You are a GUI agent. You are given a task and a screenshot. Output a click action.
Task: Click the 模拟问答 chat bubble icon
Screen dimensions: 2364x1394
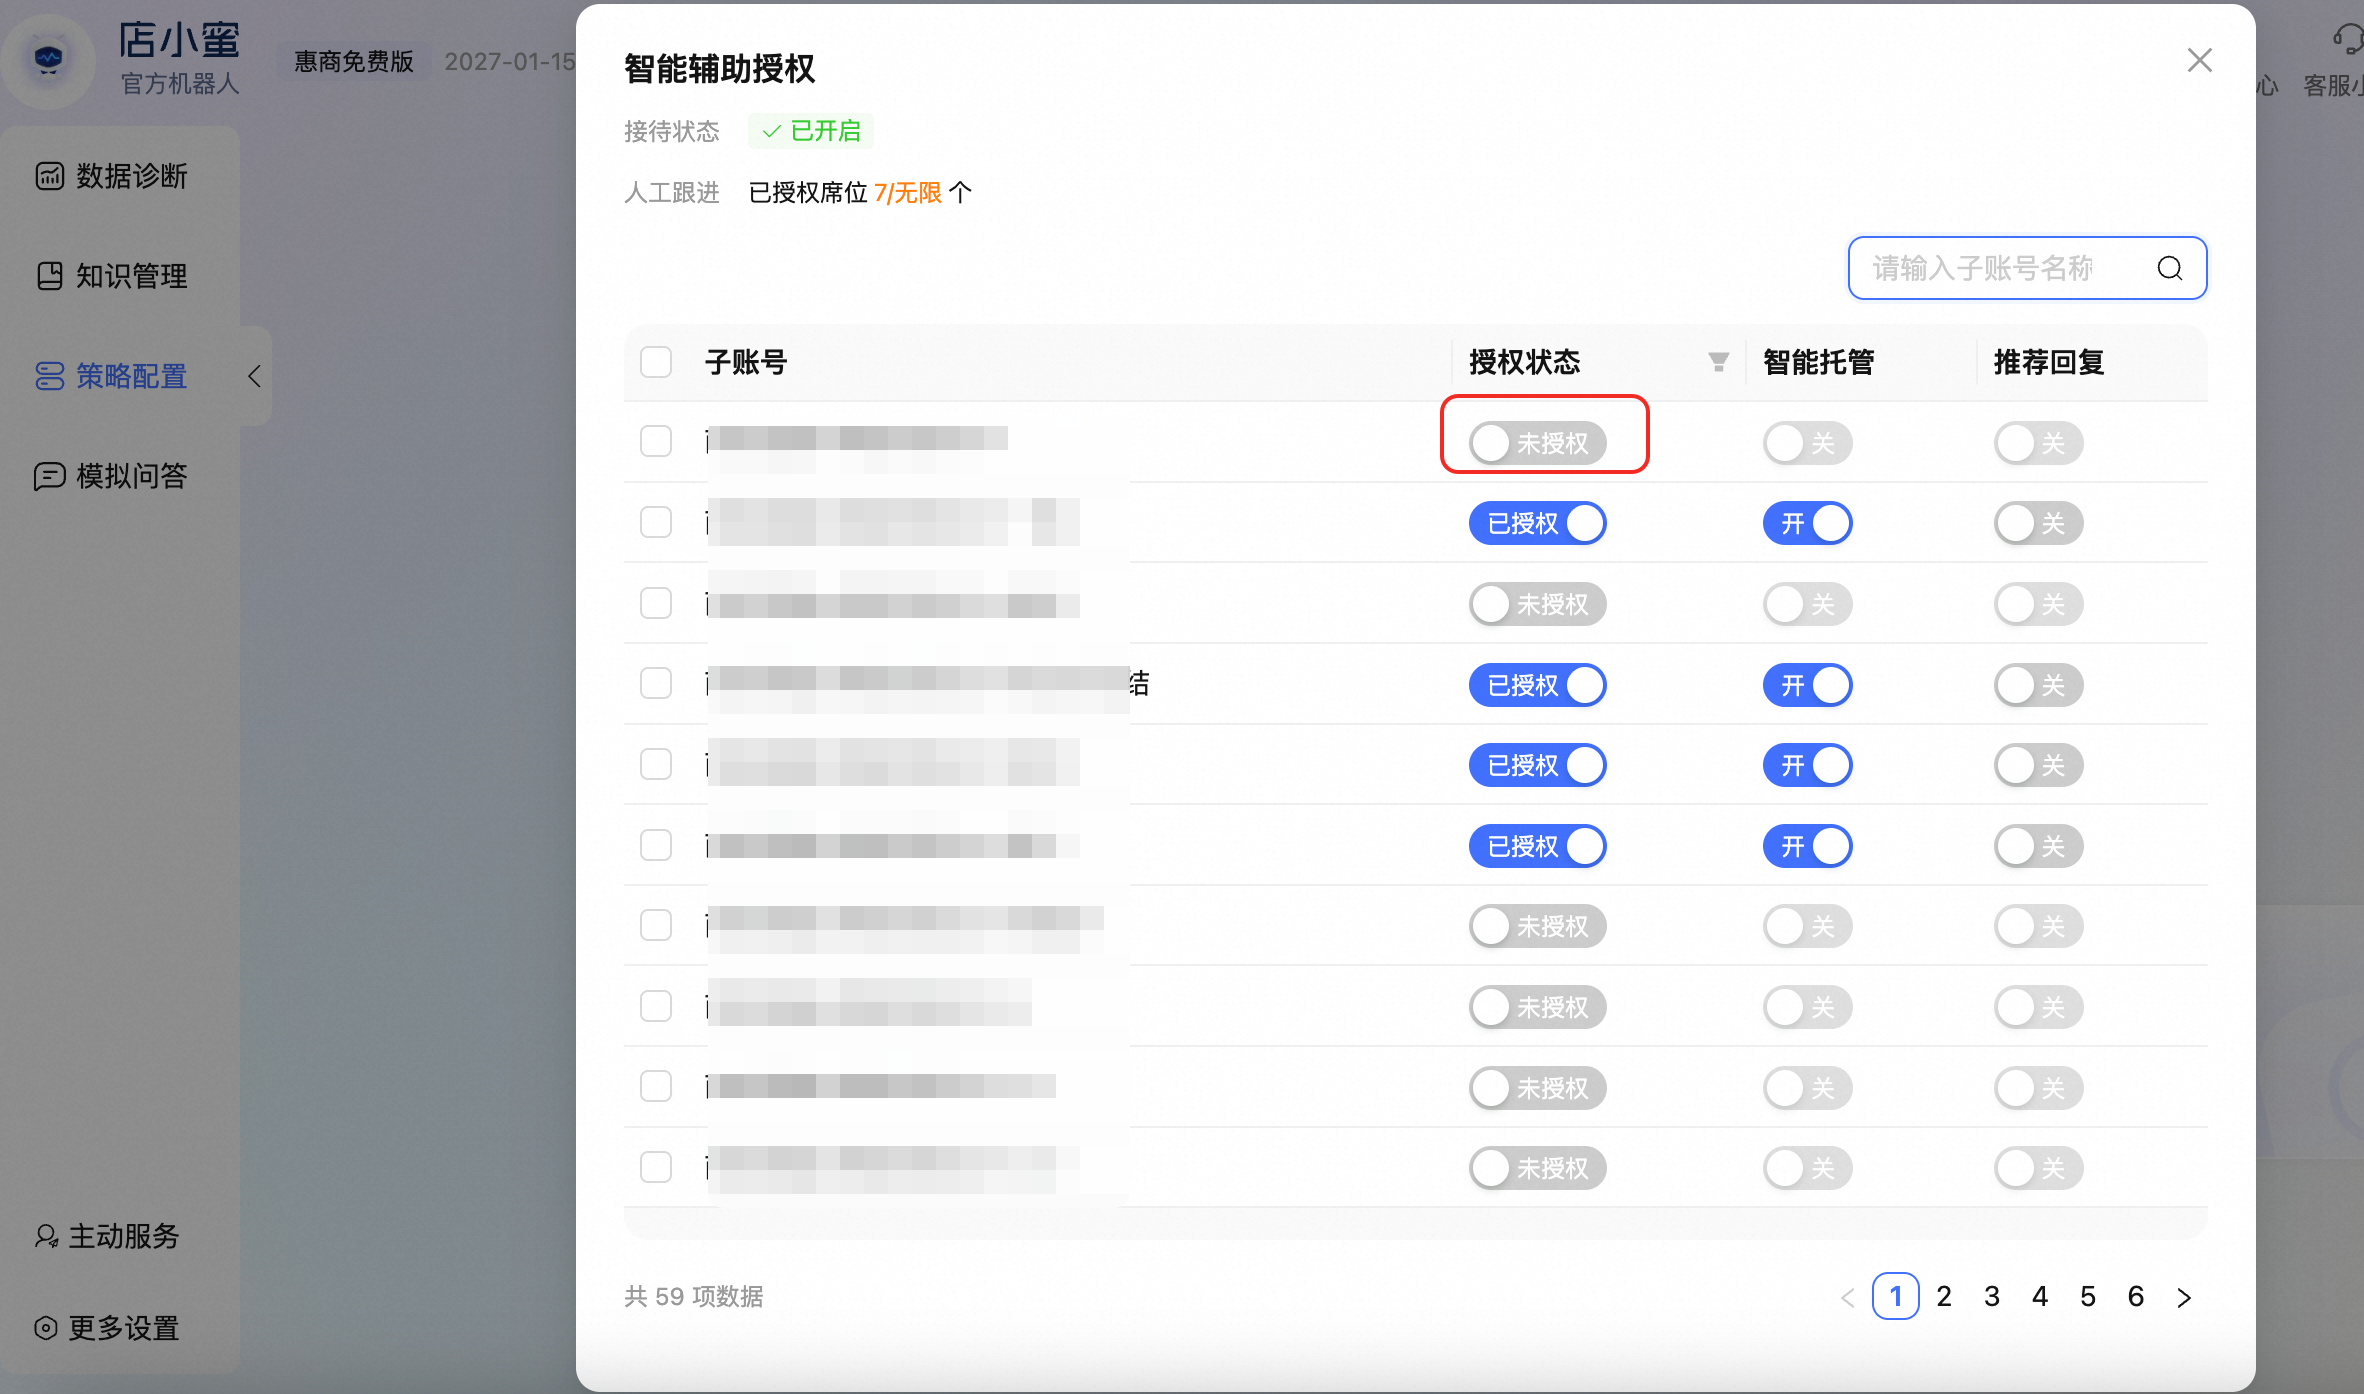point(49,476)
